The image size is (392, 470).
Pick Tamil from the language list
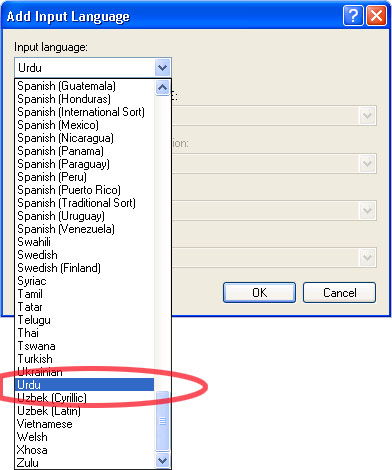point(85,294)
